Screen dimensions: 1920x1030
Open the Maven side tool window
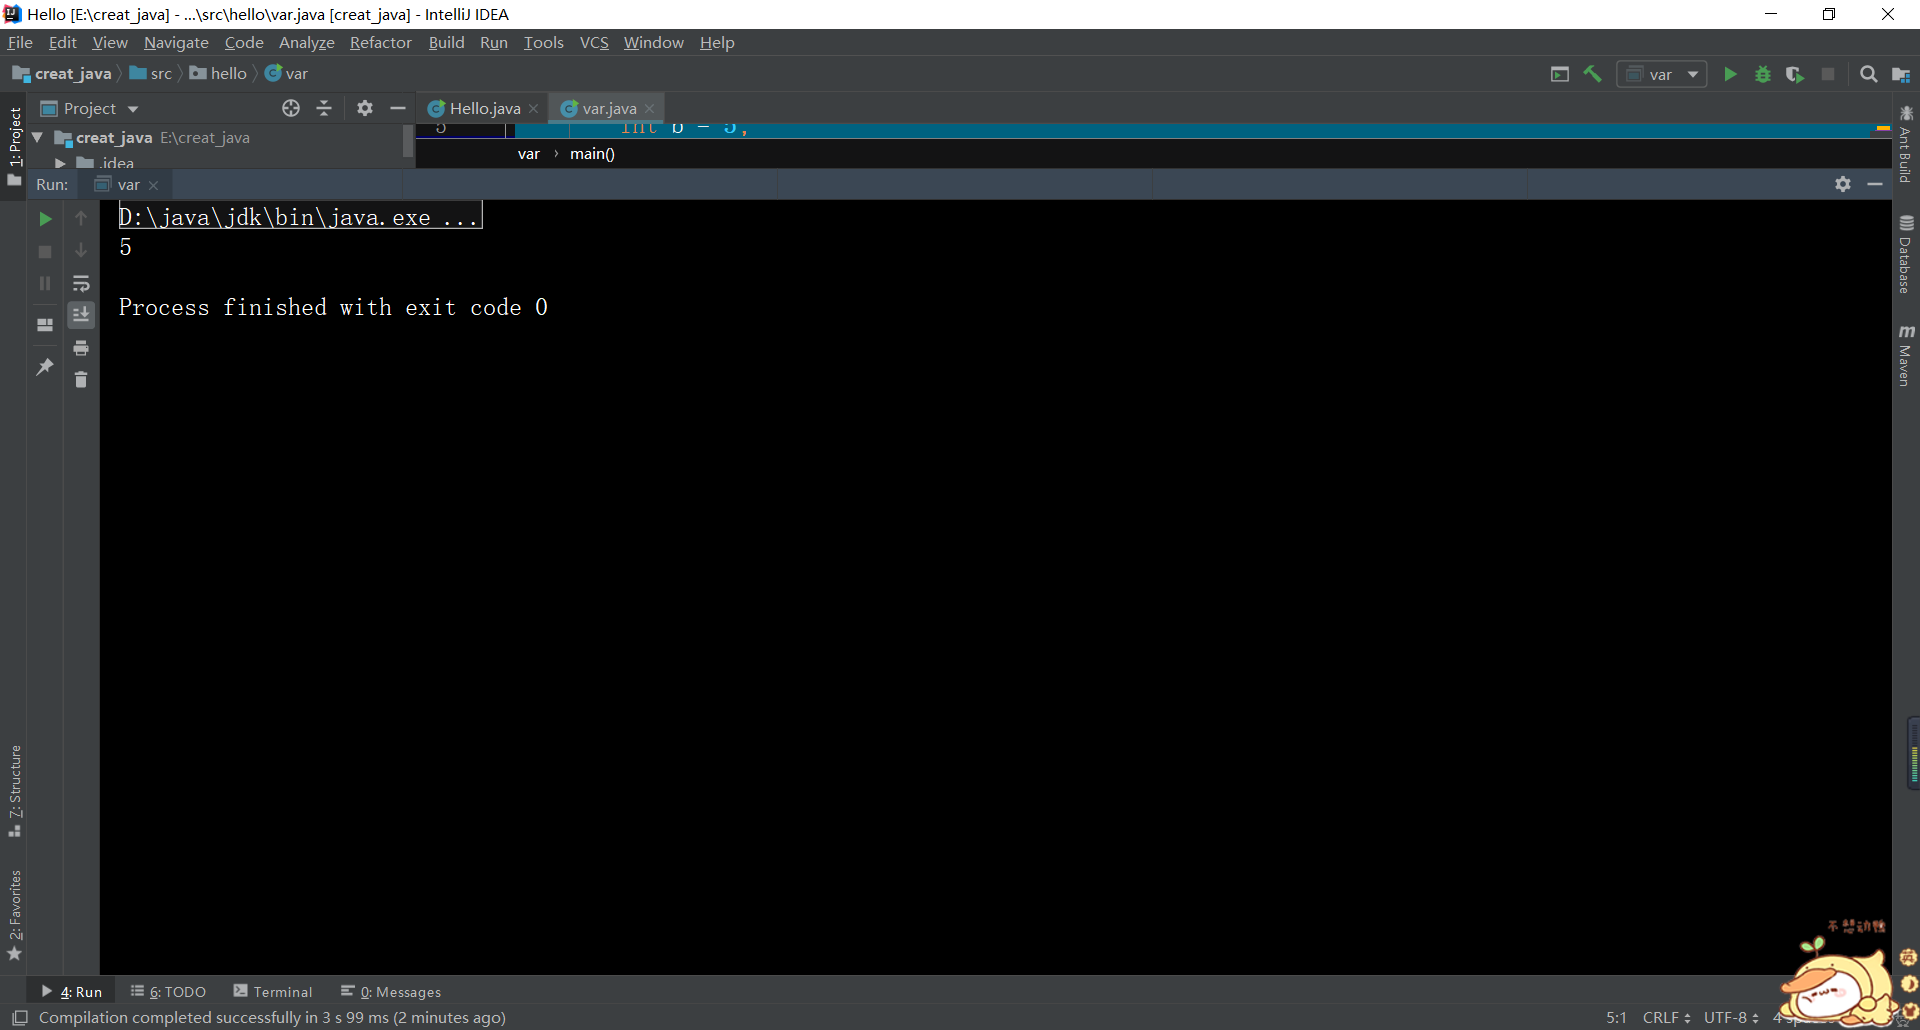1905,355
